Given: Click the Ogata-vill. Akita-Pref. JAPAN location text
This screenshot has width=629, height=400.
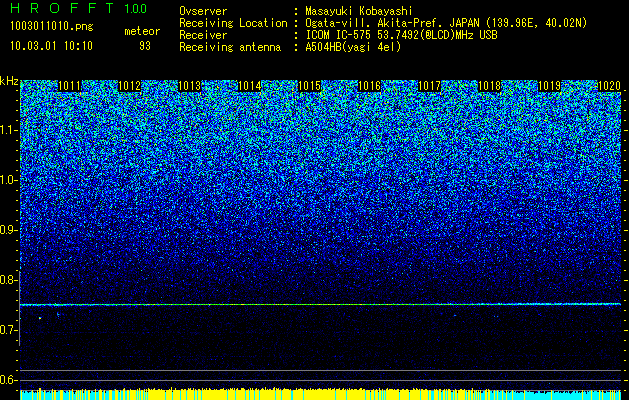Looking at the screenshot, I should [x=446, y=23].
